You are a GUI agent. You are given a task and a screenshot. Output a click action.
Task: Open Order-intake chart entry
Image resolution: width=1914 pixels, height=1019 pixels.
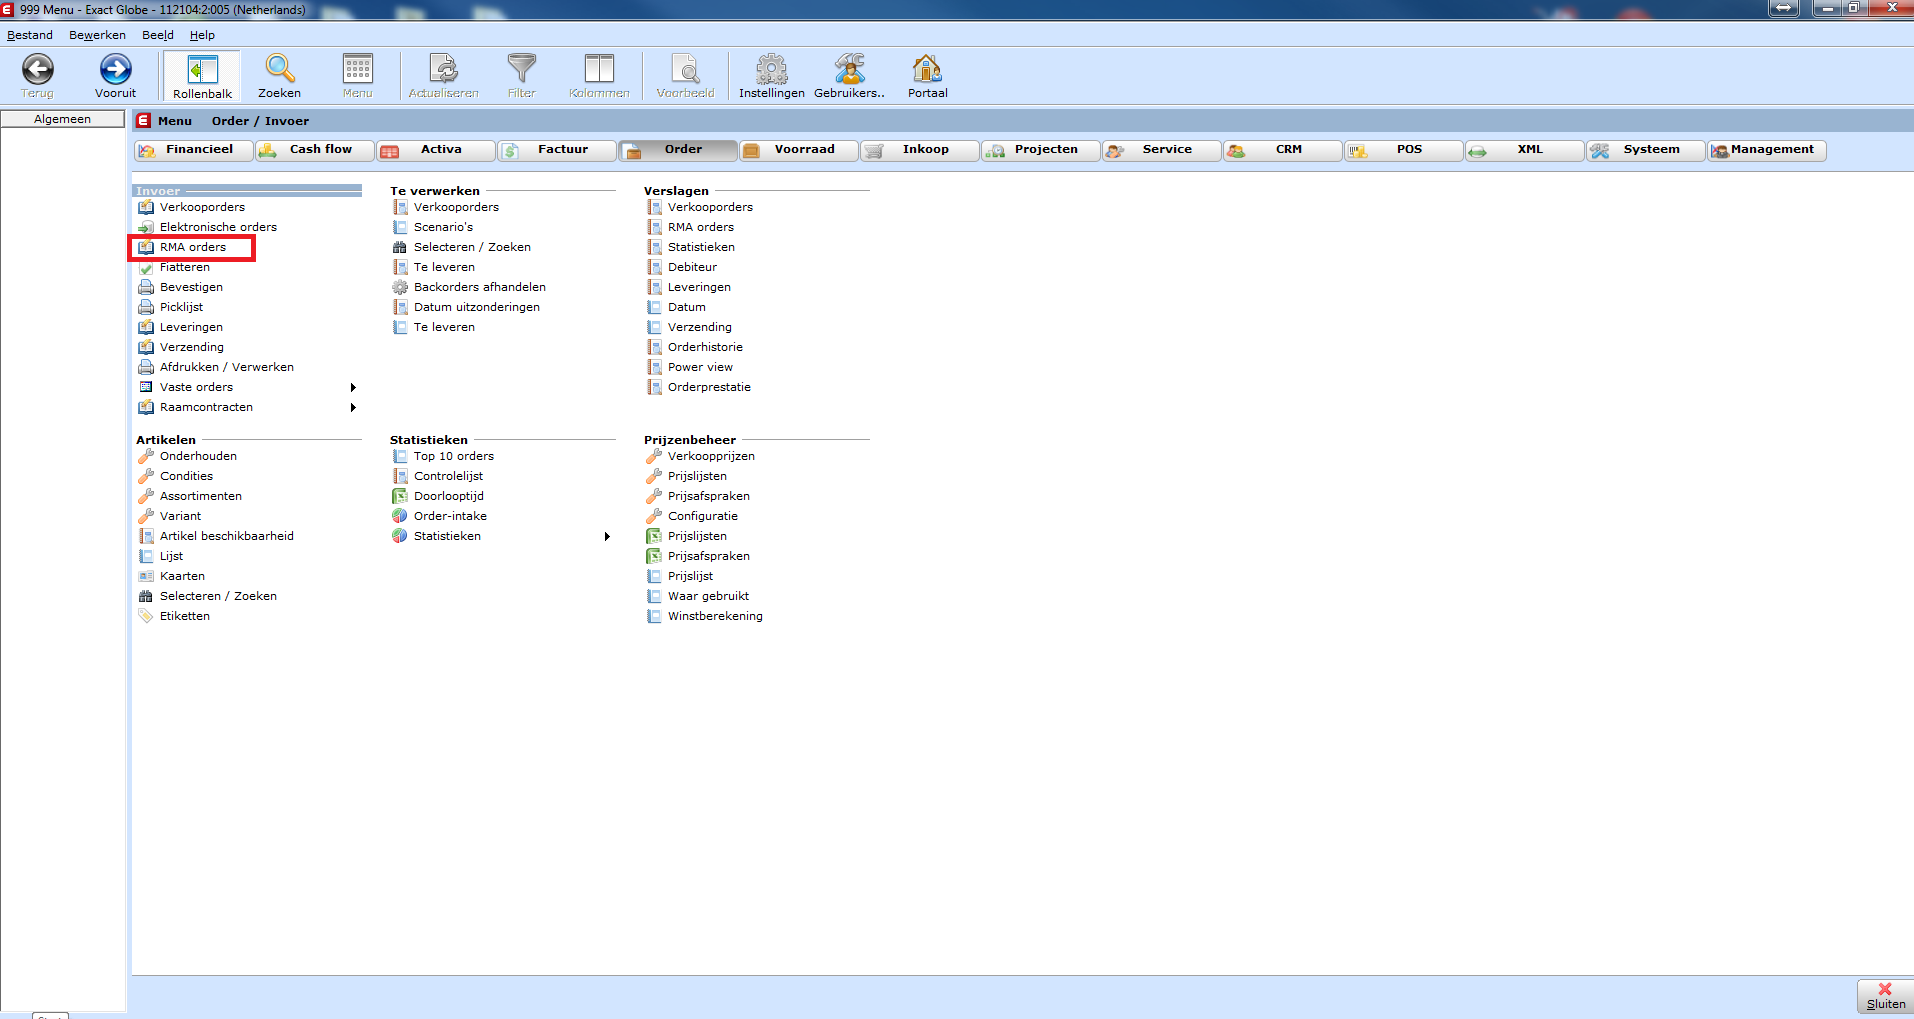pyautogui.click(x=450, y=516)
